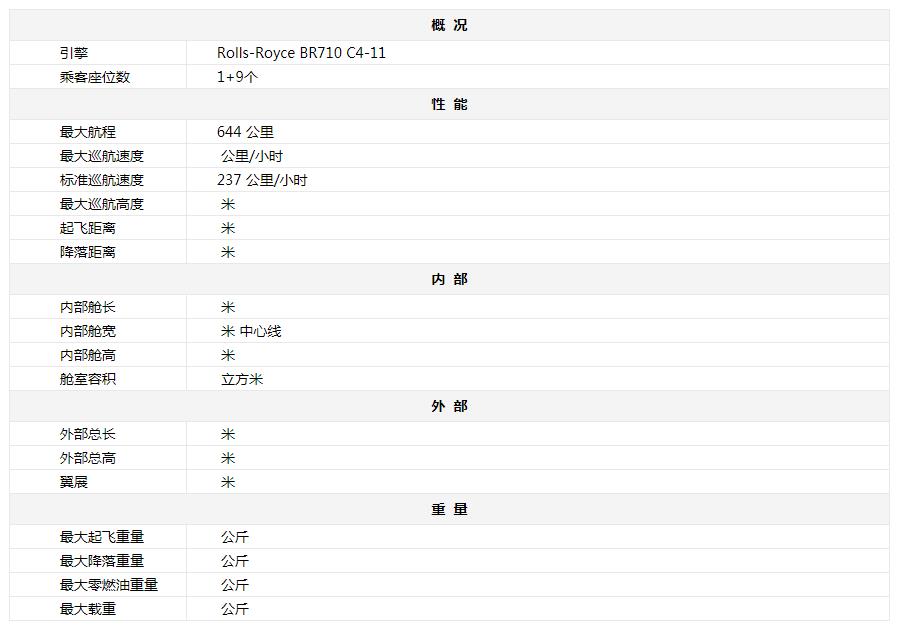Click the 最大零燃油重量 label
The image size is (901, 631).
pyautogui.click(x=108, y=585)
